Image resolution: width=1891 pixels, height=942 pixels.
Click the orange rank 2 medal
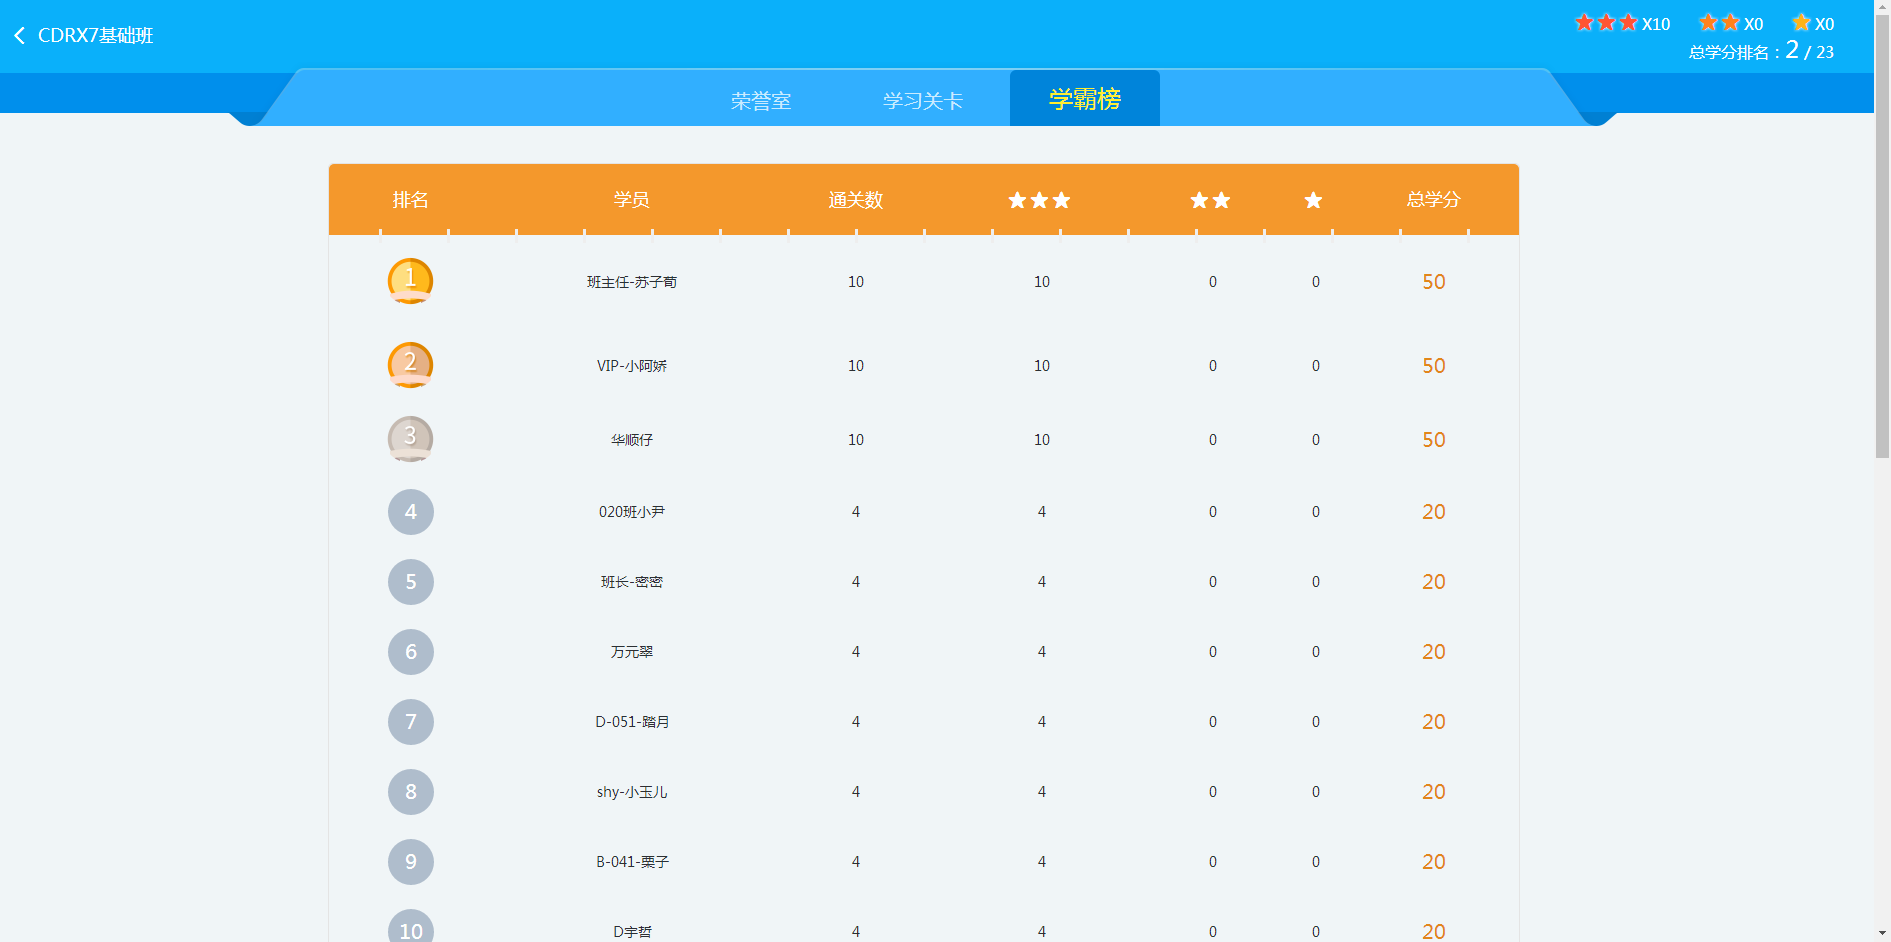point(410,365)
